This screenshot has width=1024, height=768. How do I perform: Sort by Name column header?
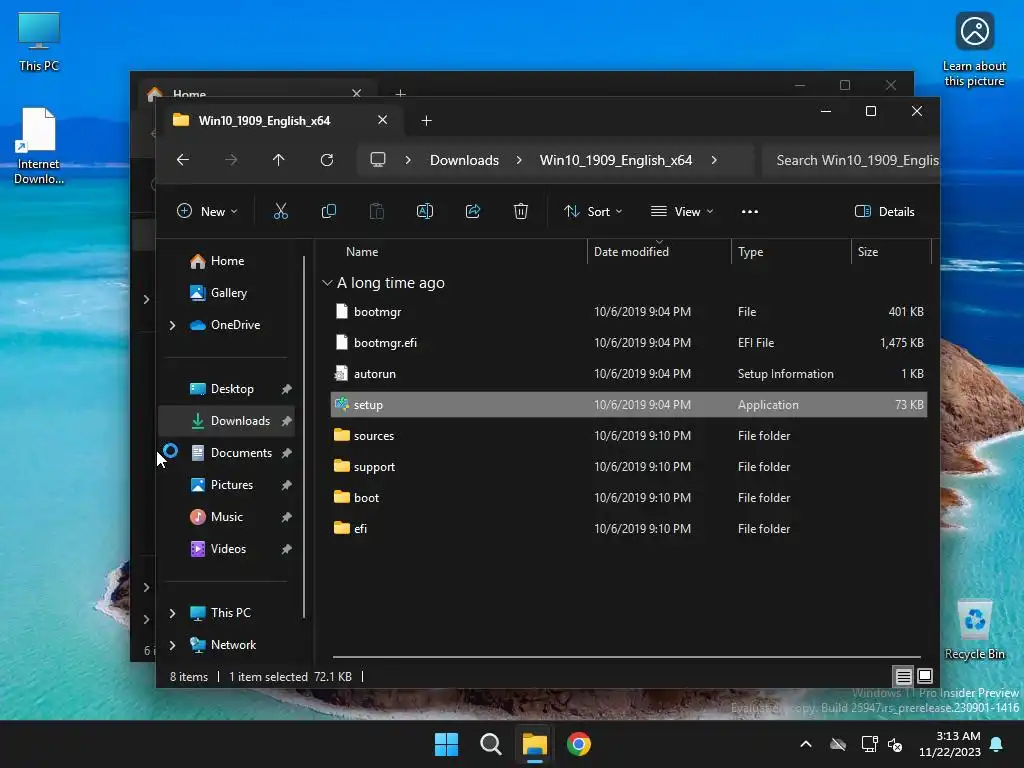click(x=362, y=251)
